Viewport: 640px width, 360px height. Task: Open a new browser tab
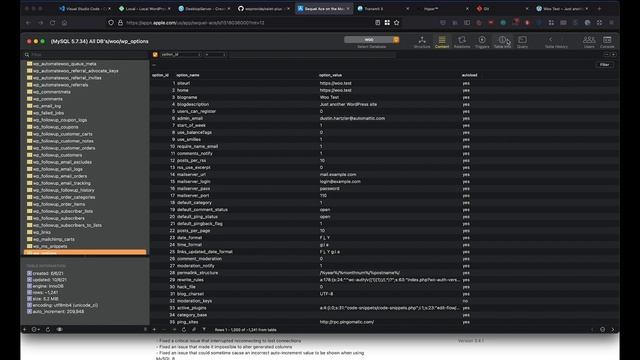[x=599, y=9]
